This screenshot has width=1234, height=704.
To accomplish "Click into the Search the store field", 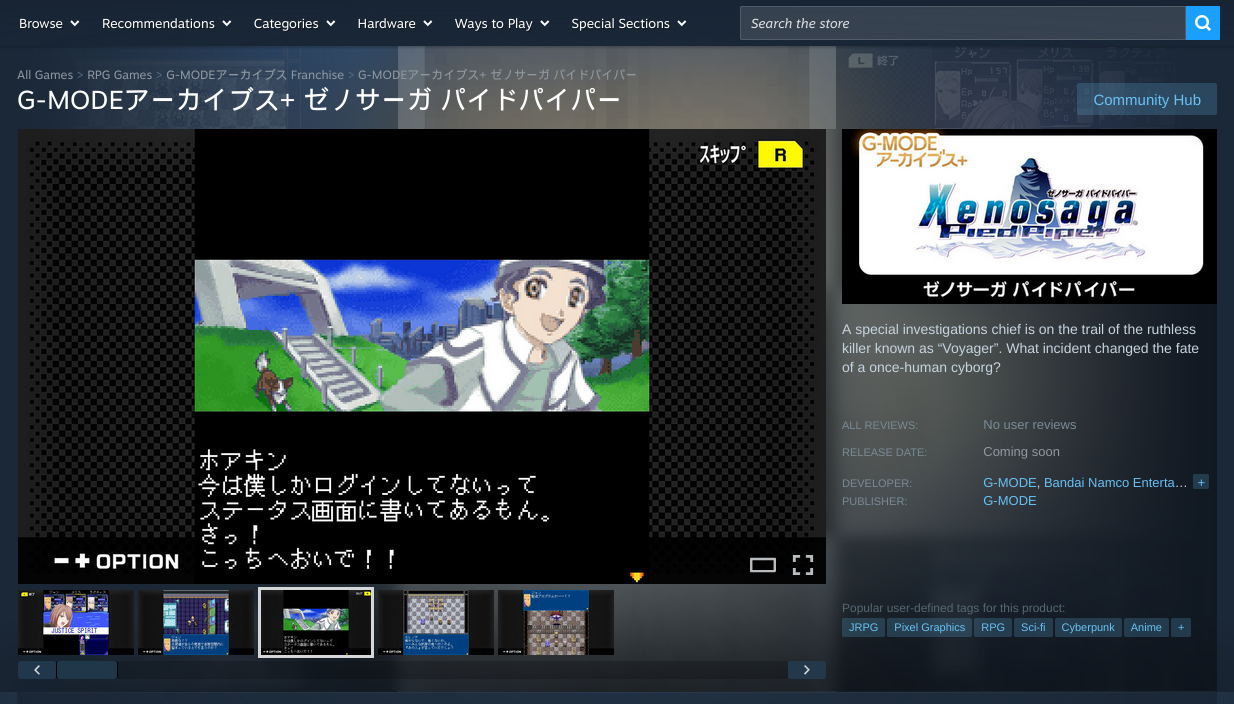I will [960, 23].
